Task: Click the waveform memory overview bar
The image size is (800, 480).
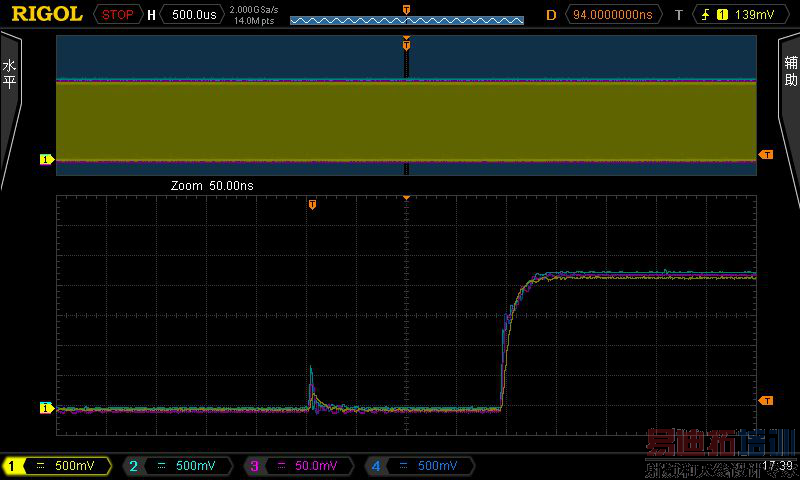Action: click(406, 19)
